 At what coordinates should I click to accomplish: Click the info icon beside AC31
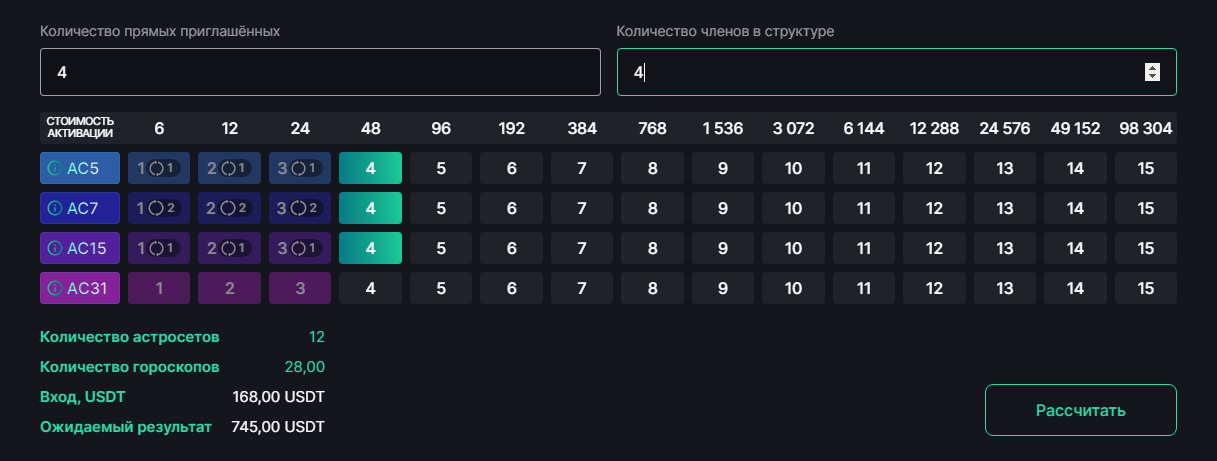54,289
